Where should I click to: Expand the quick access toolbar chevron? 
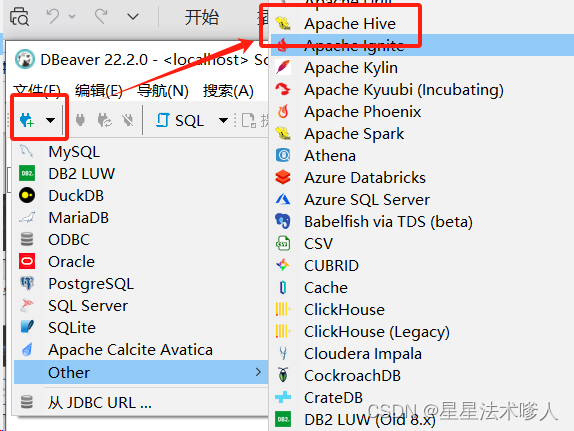tap(133, 17)
